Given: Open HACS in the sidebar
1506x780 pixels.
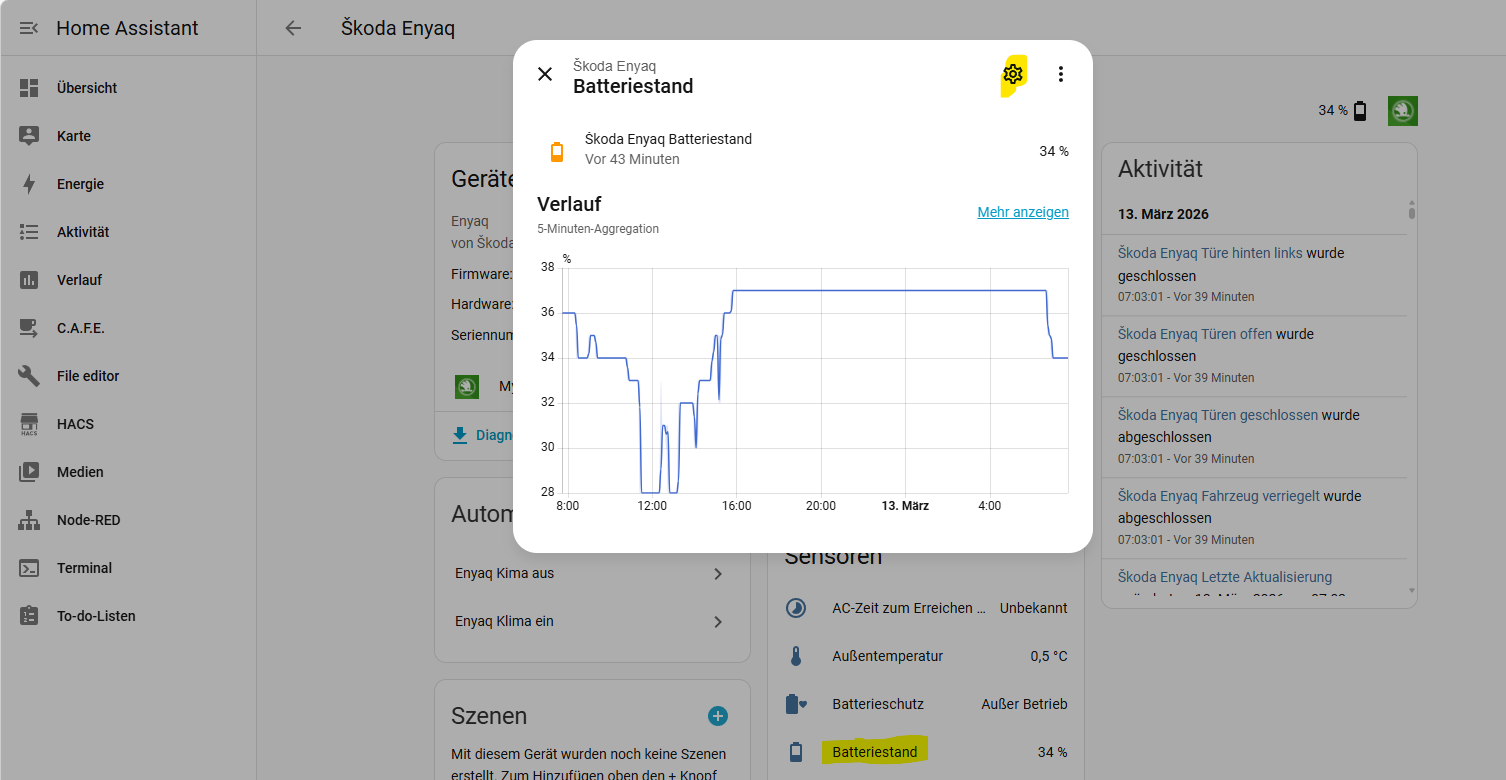Looking at the screenshot, I should pyautogui.click(x=75, y=424).
